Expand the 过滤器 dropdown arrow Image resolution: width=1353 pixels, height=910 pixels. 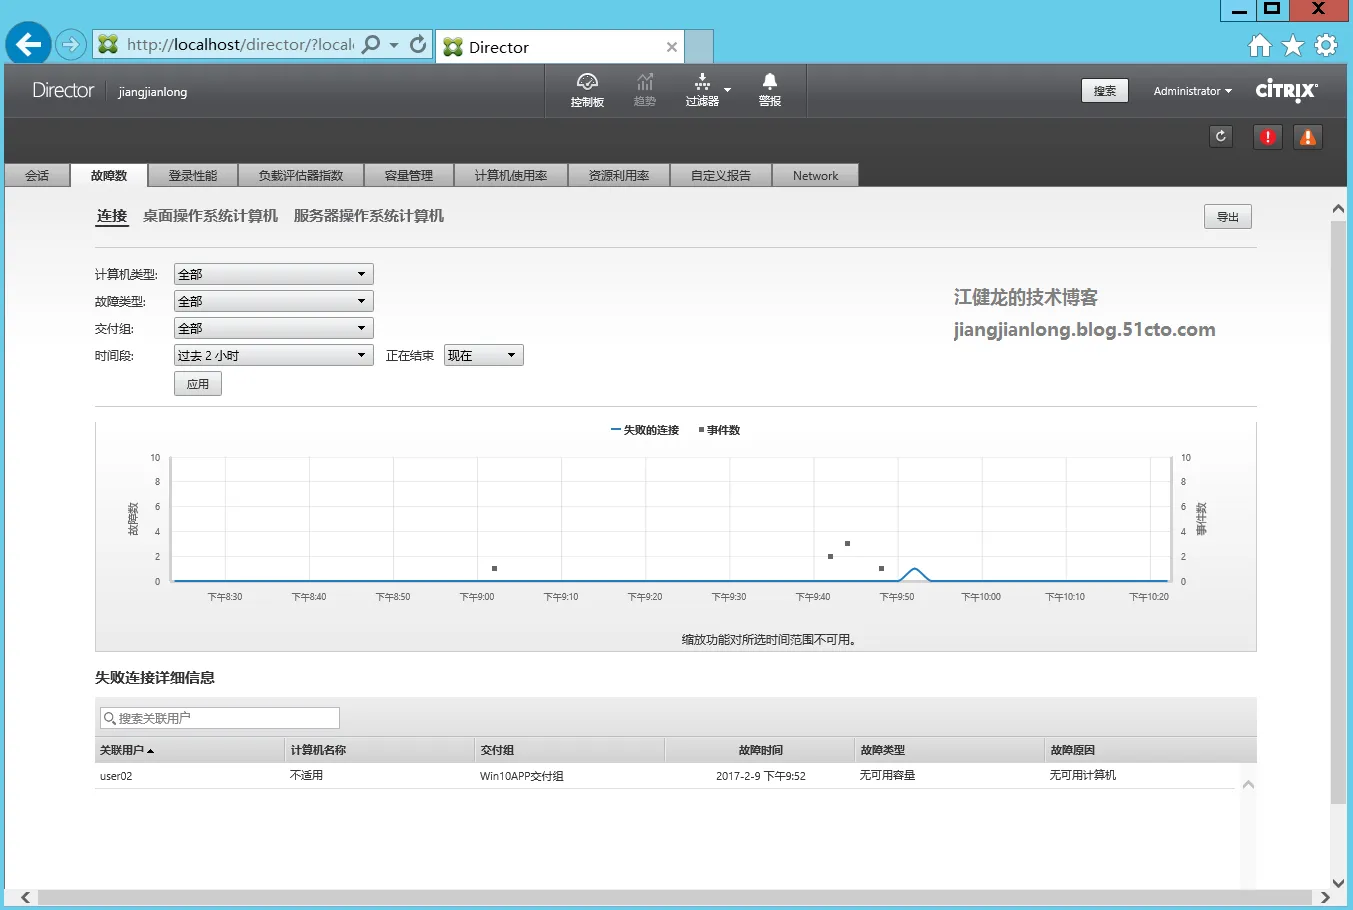tap(727, 90)
